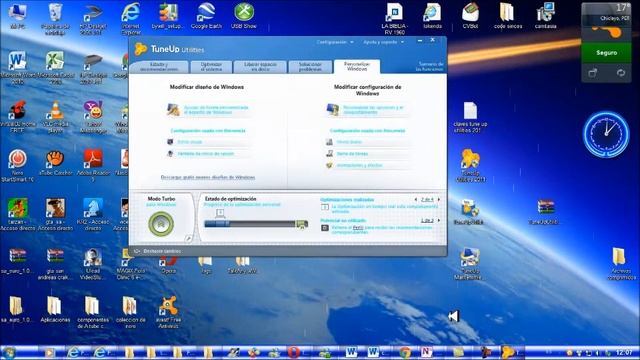Screen dimensions: 640x360
Task: Select Microsoft Excel desktop shortcut
Action: pyautogui.click(x=55, y=67)
